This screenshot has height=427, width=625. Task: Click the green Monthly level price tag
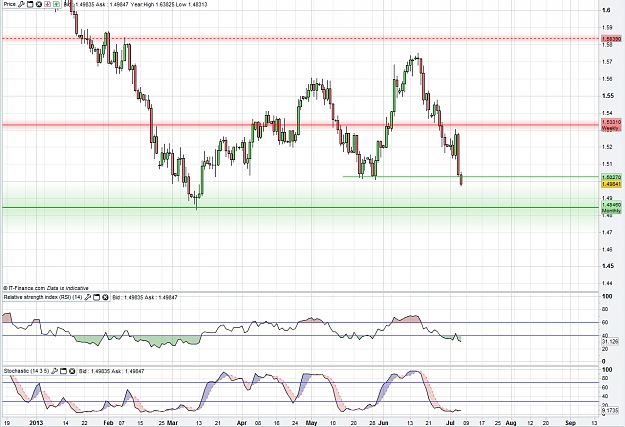coord(611,207)
